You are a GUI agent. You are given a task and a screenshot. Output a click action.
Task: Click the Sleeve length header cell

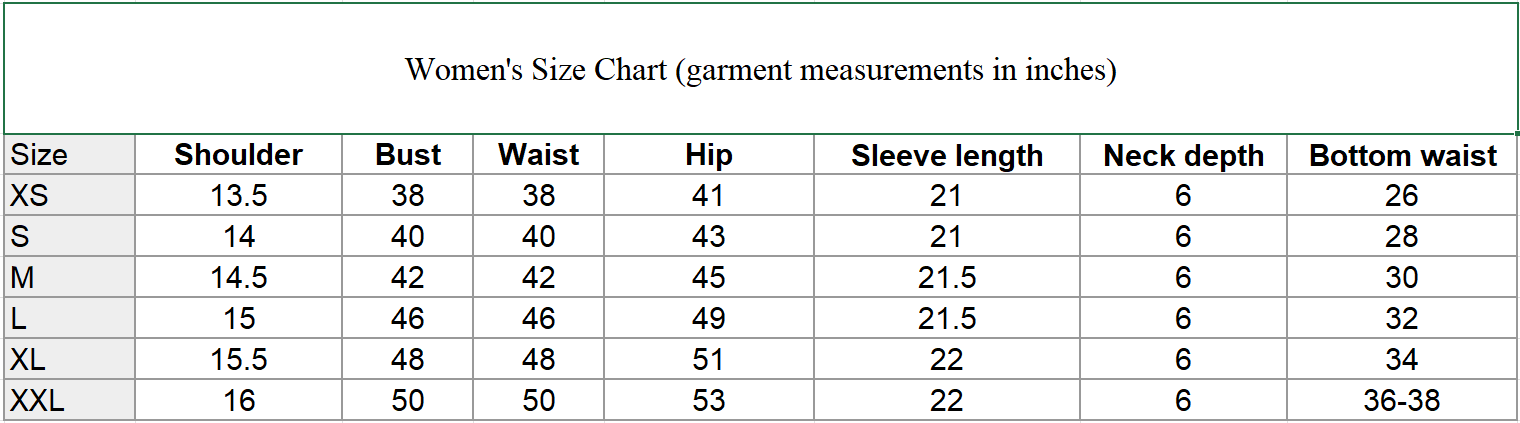(x=947, y=155)
